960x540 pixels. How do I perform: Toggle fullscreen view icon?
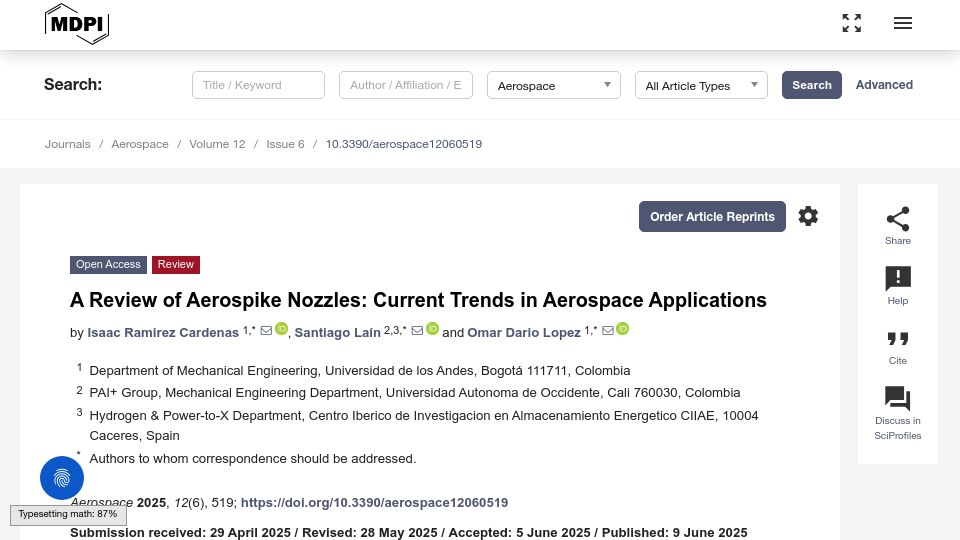852,23
